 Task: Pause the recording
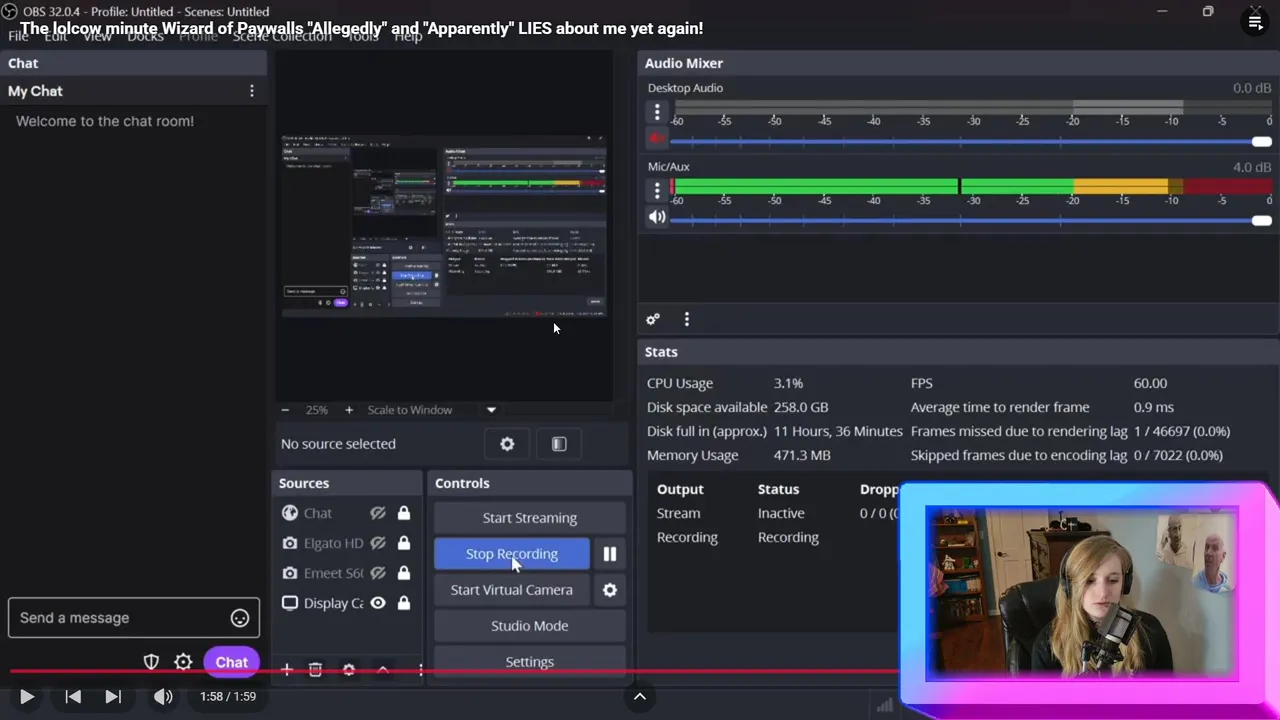point(610,554)
